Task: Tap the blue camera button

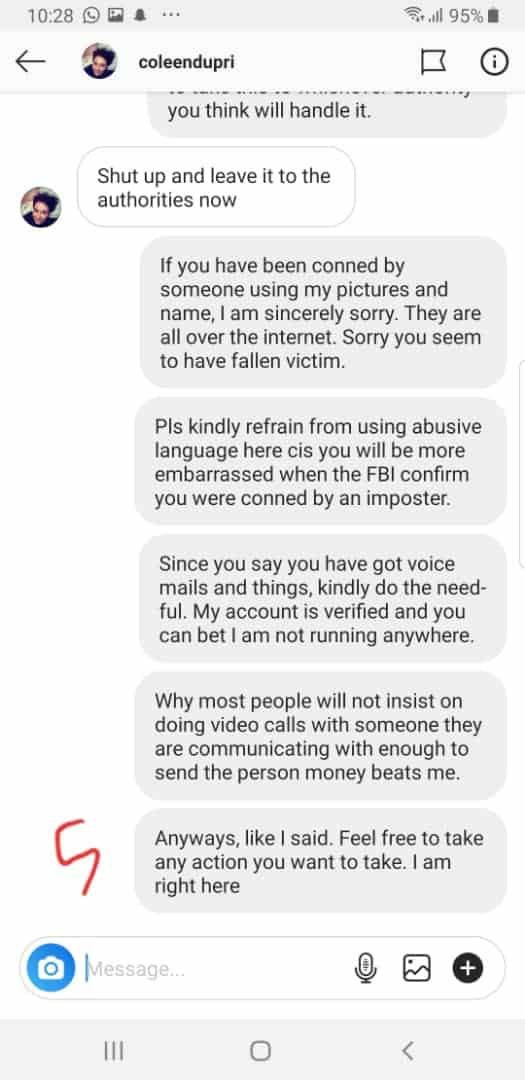Action: click(x=50, y=968)
